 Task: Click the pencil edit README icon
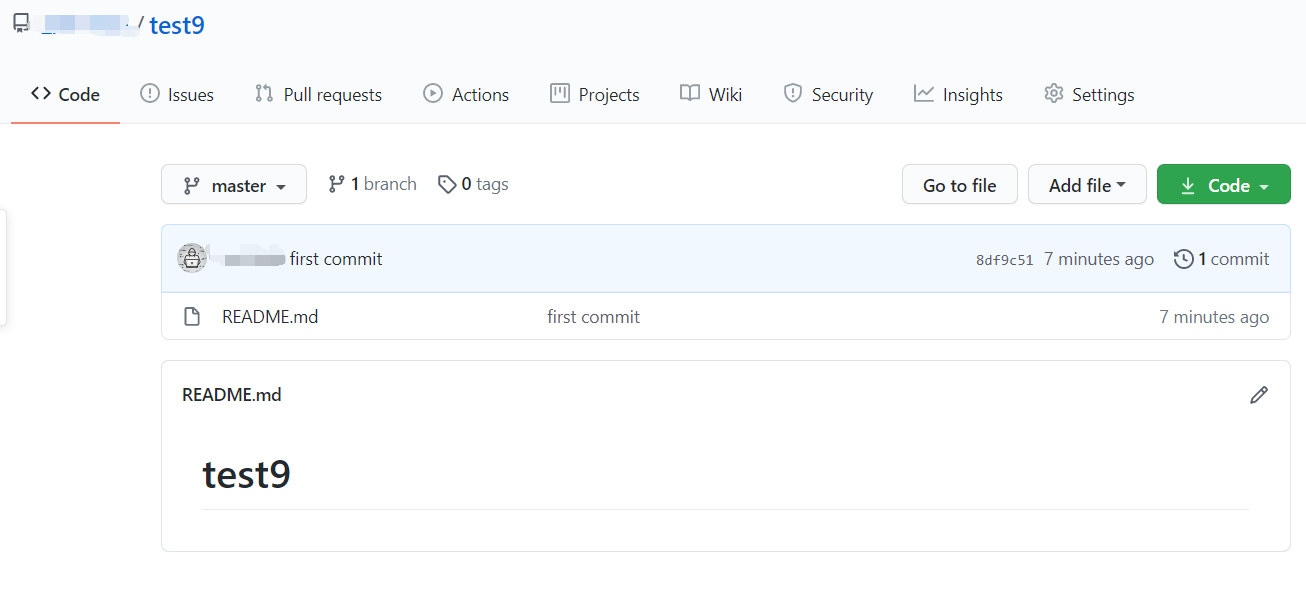tap(1259, 395)
